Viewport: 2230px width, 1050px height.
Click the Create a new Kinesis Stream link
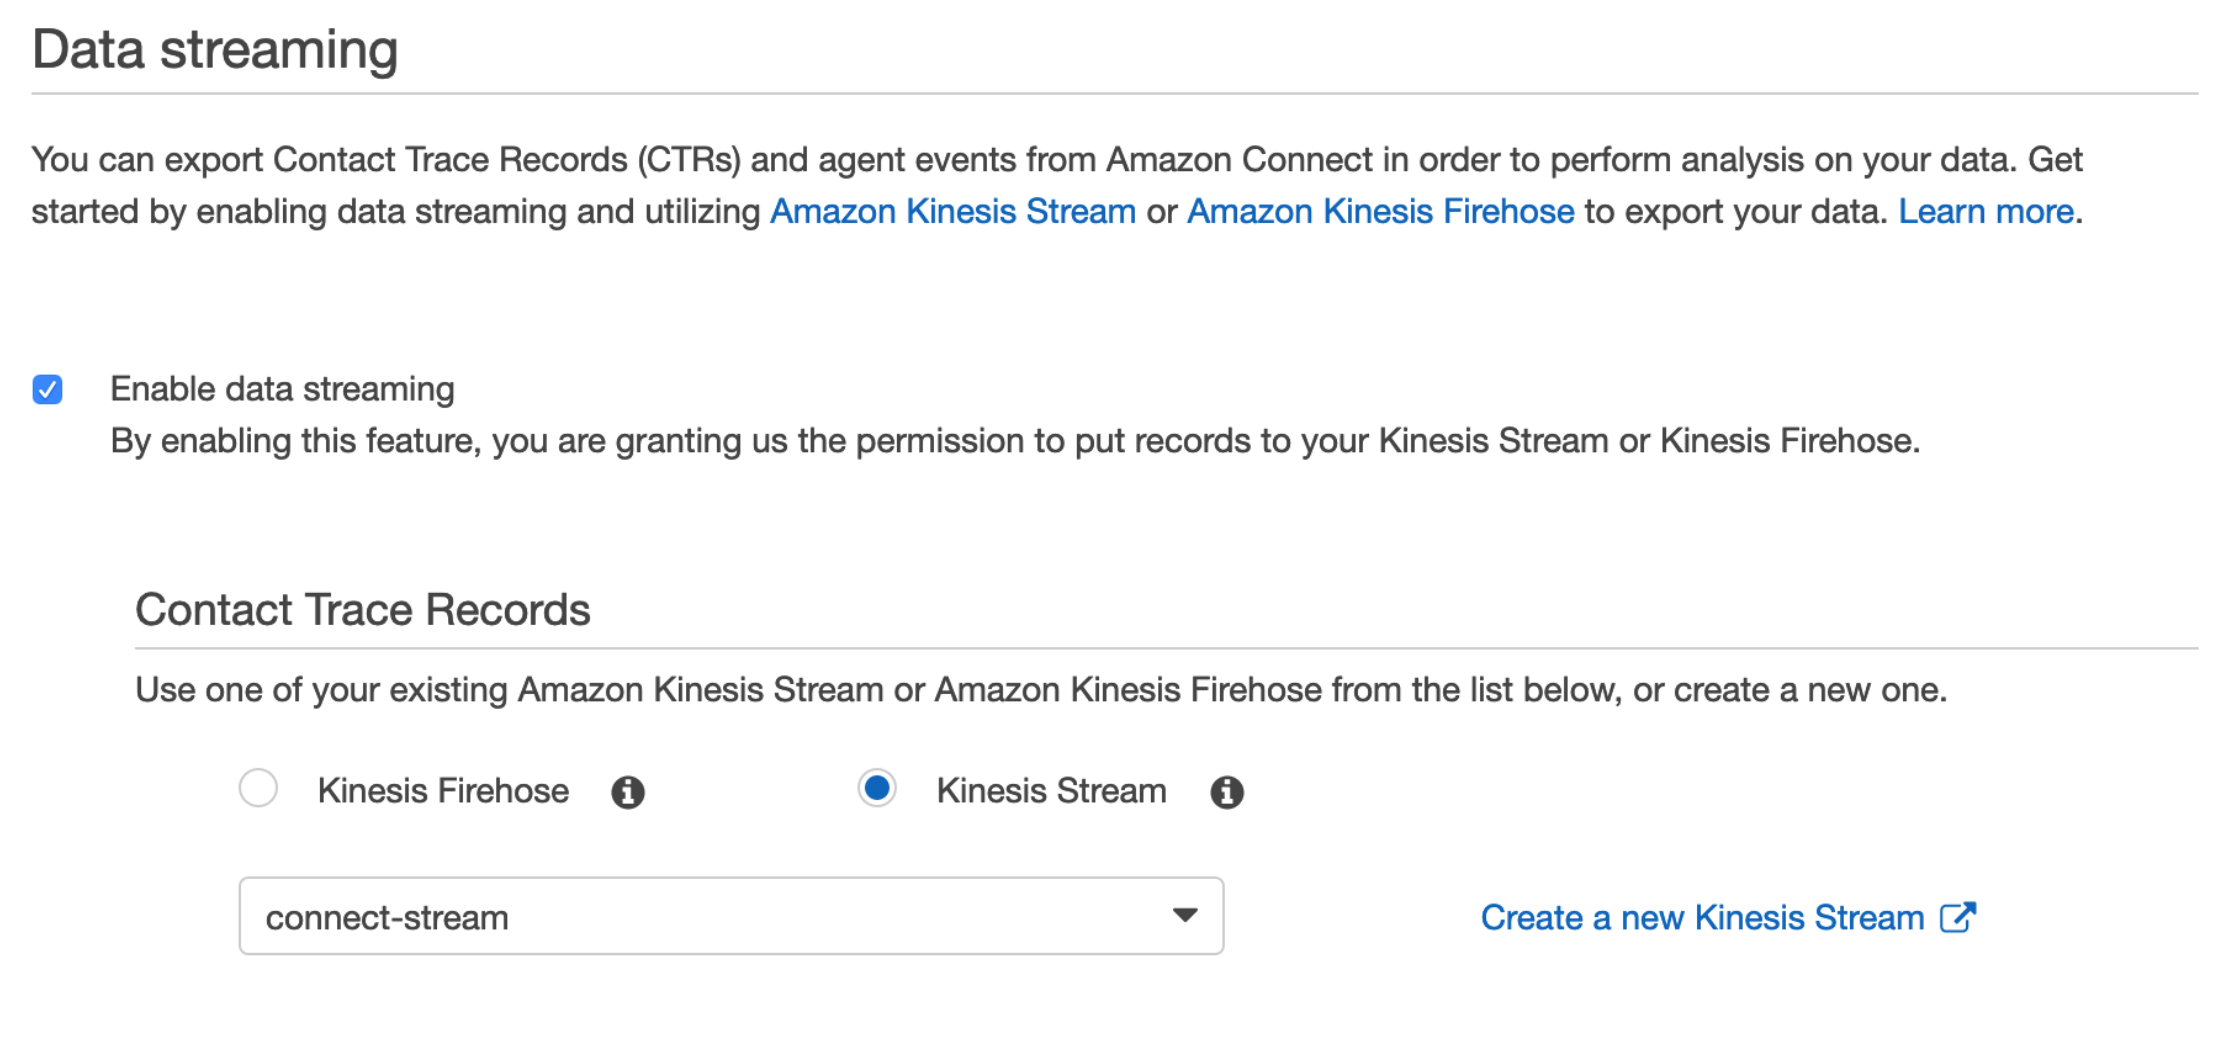pyautogui.click(x=1702, y=917)
